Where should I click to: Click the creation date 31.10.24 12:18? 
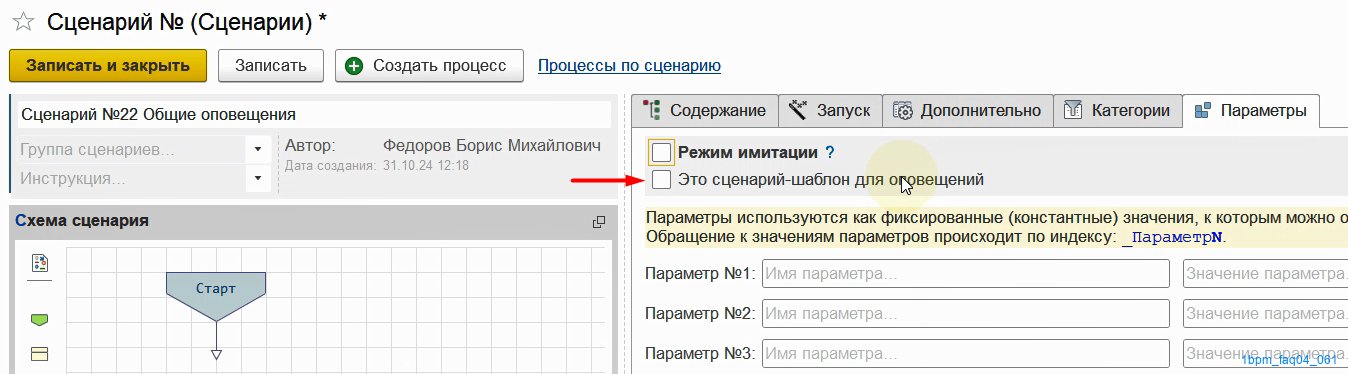(x=426, y=165)
